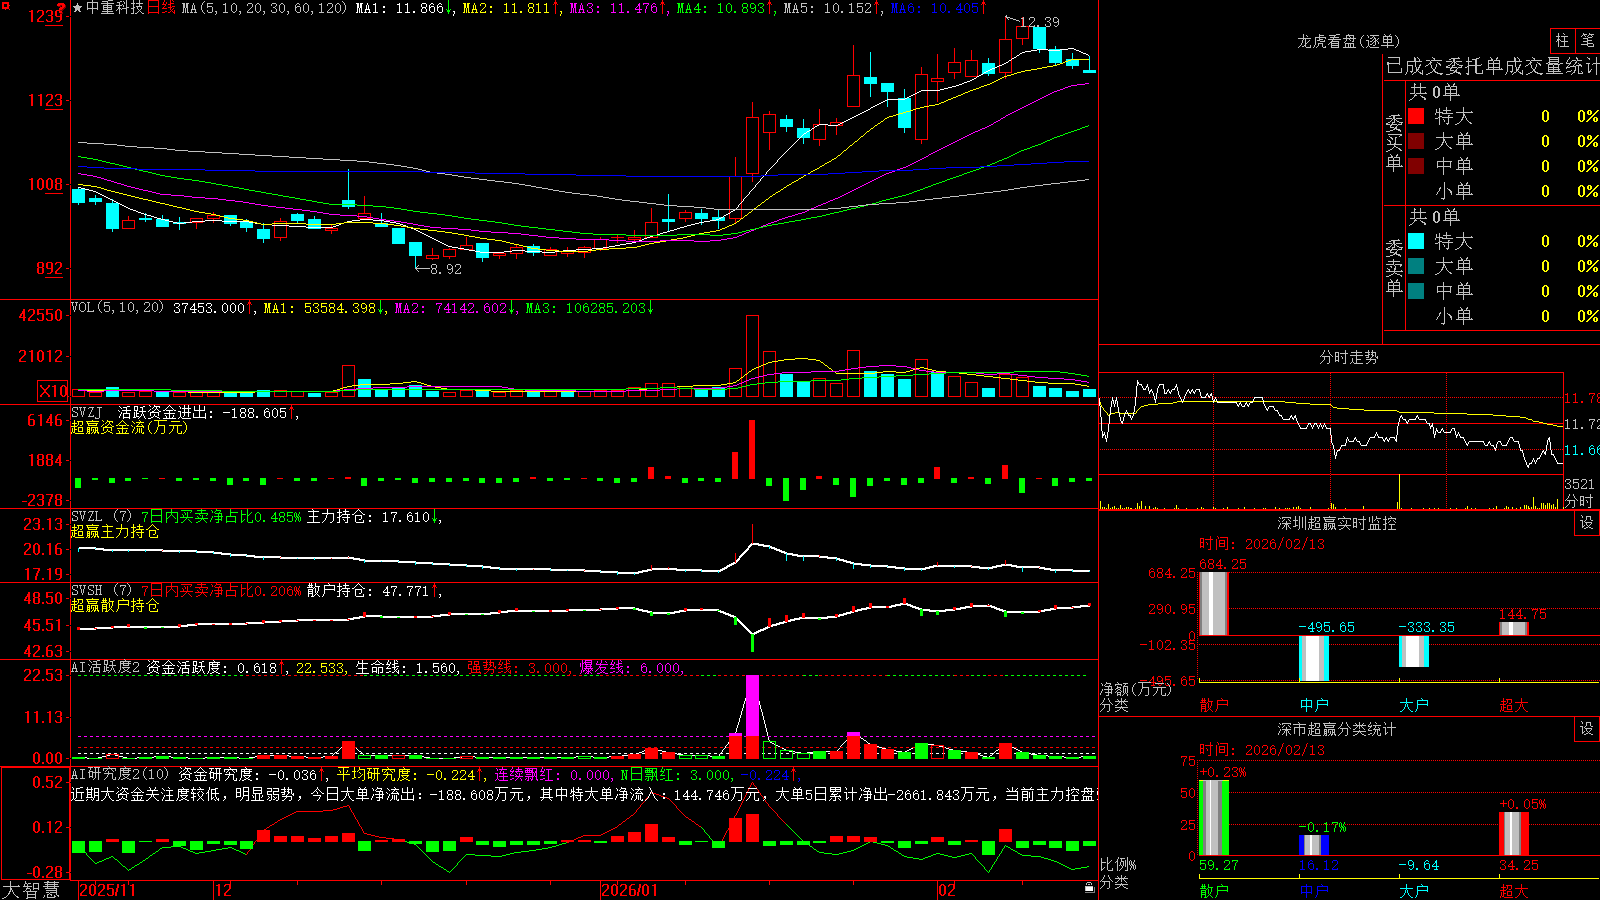Click the 8.92 low price label
The width and height of the screenshot is (1600, 900).
coord(446,269)
